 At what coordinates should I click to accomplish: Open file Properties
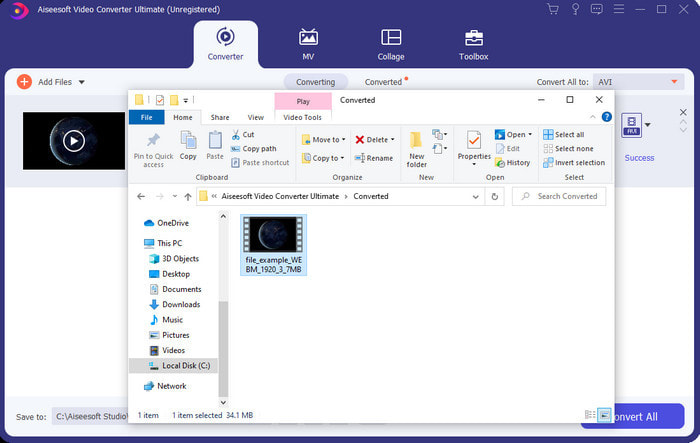[474, 147]
